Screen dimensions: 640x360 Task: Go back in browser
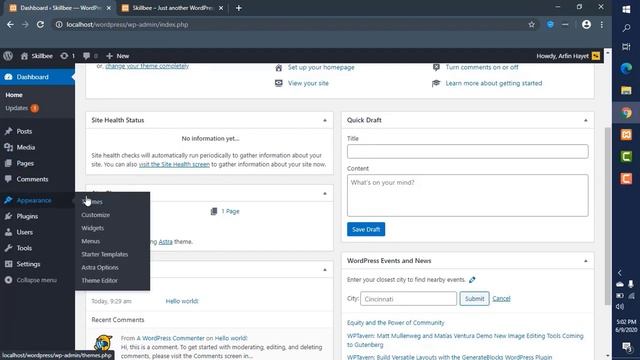click(x=10, y=24)
